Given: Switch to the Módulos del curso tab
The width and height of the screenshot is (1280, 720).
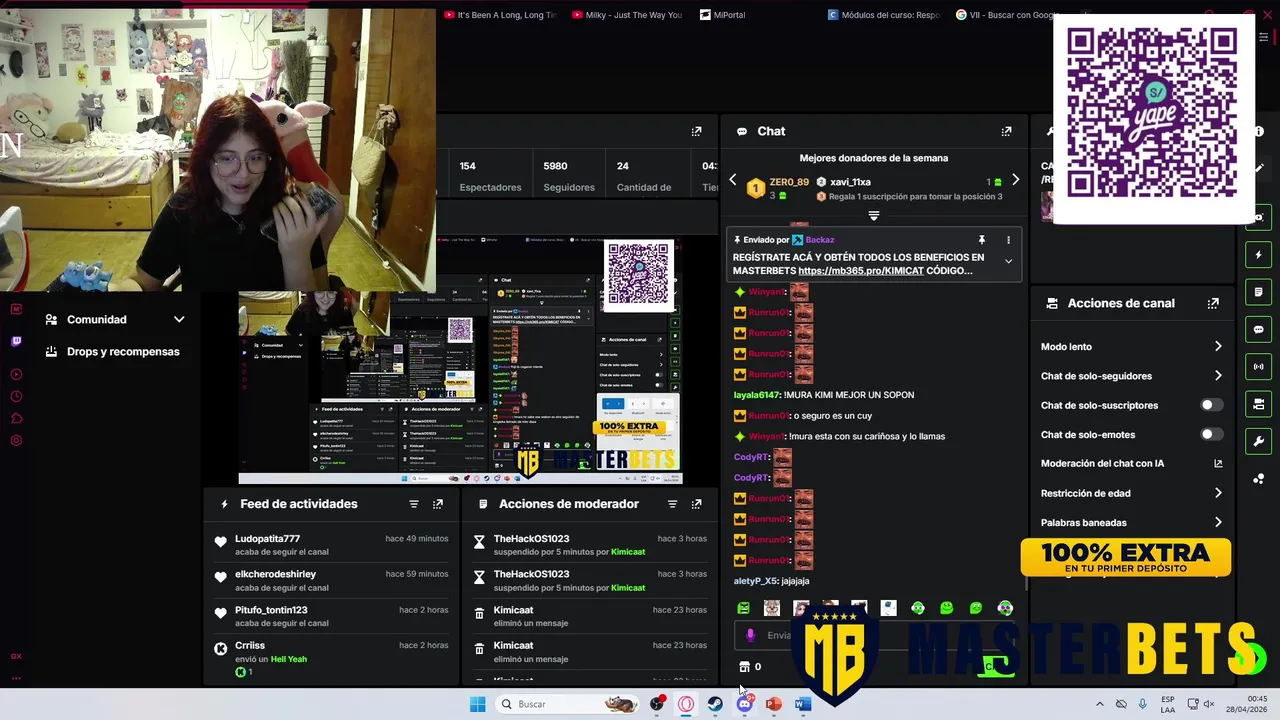Looking at the screenshot, I should click(884, 15).
